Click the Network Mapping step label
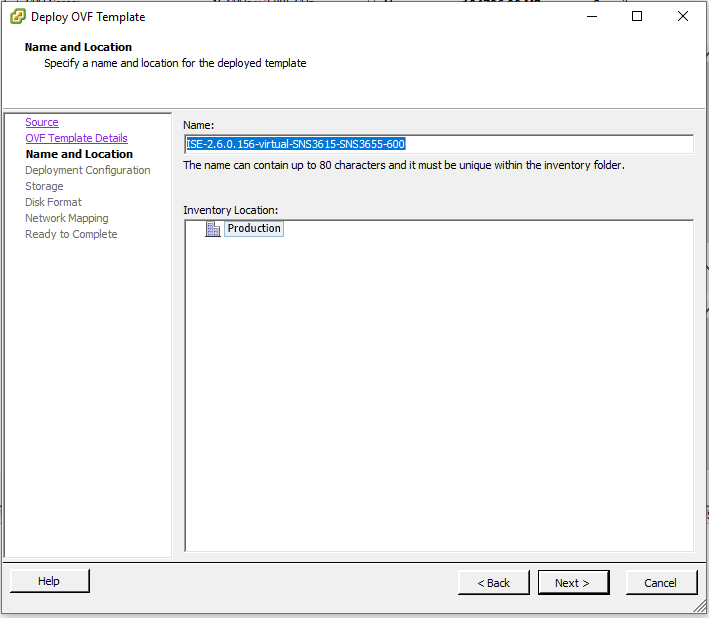This screenshot has height=618, width=709. click(x=66, y=218)
